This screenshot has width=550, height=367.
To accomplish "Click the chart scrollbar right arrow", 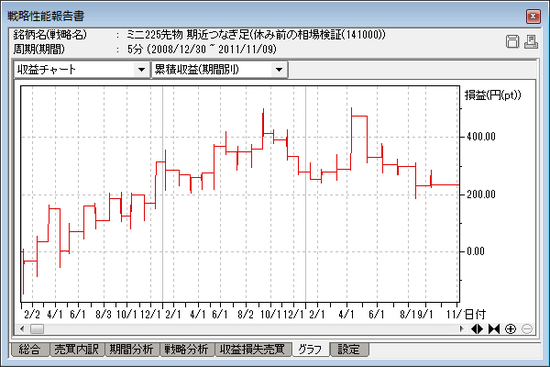I will click(462, 329).
